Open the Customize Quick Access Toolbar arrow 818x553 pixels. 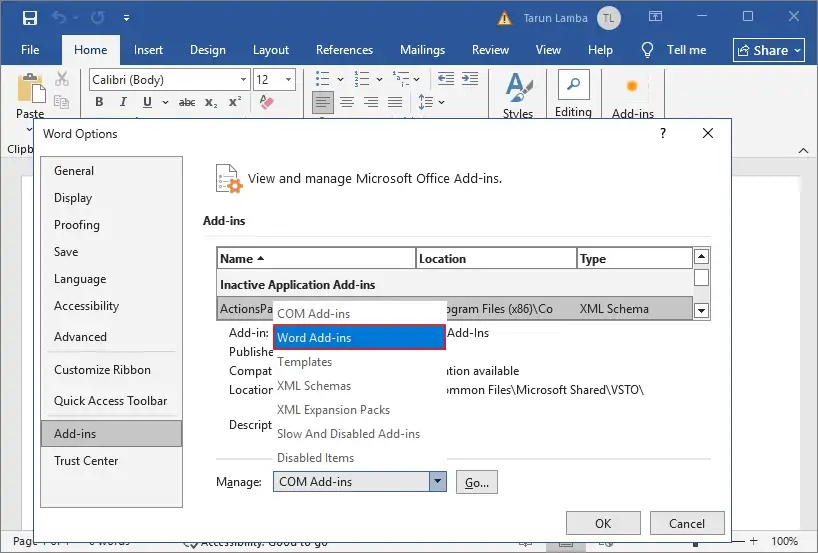coord(126,18)
